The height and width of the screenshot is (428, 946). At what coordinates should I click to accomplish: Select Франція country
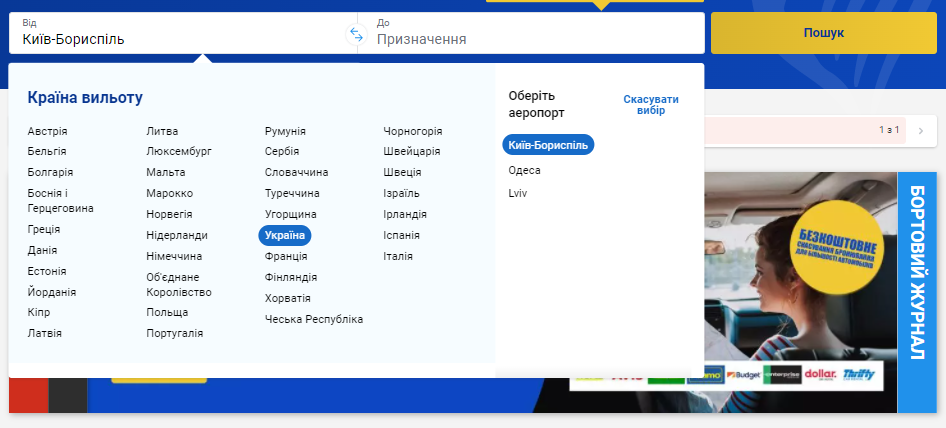[x=286, y=256]
